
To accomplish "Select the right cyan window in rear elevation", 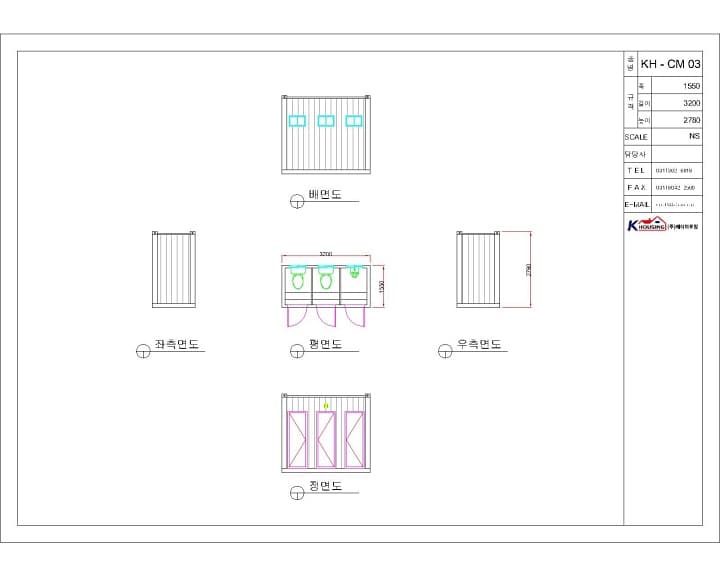I will click(354, 121).
